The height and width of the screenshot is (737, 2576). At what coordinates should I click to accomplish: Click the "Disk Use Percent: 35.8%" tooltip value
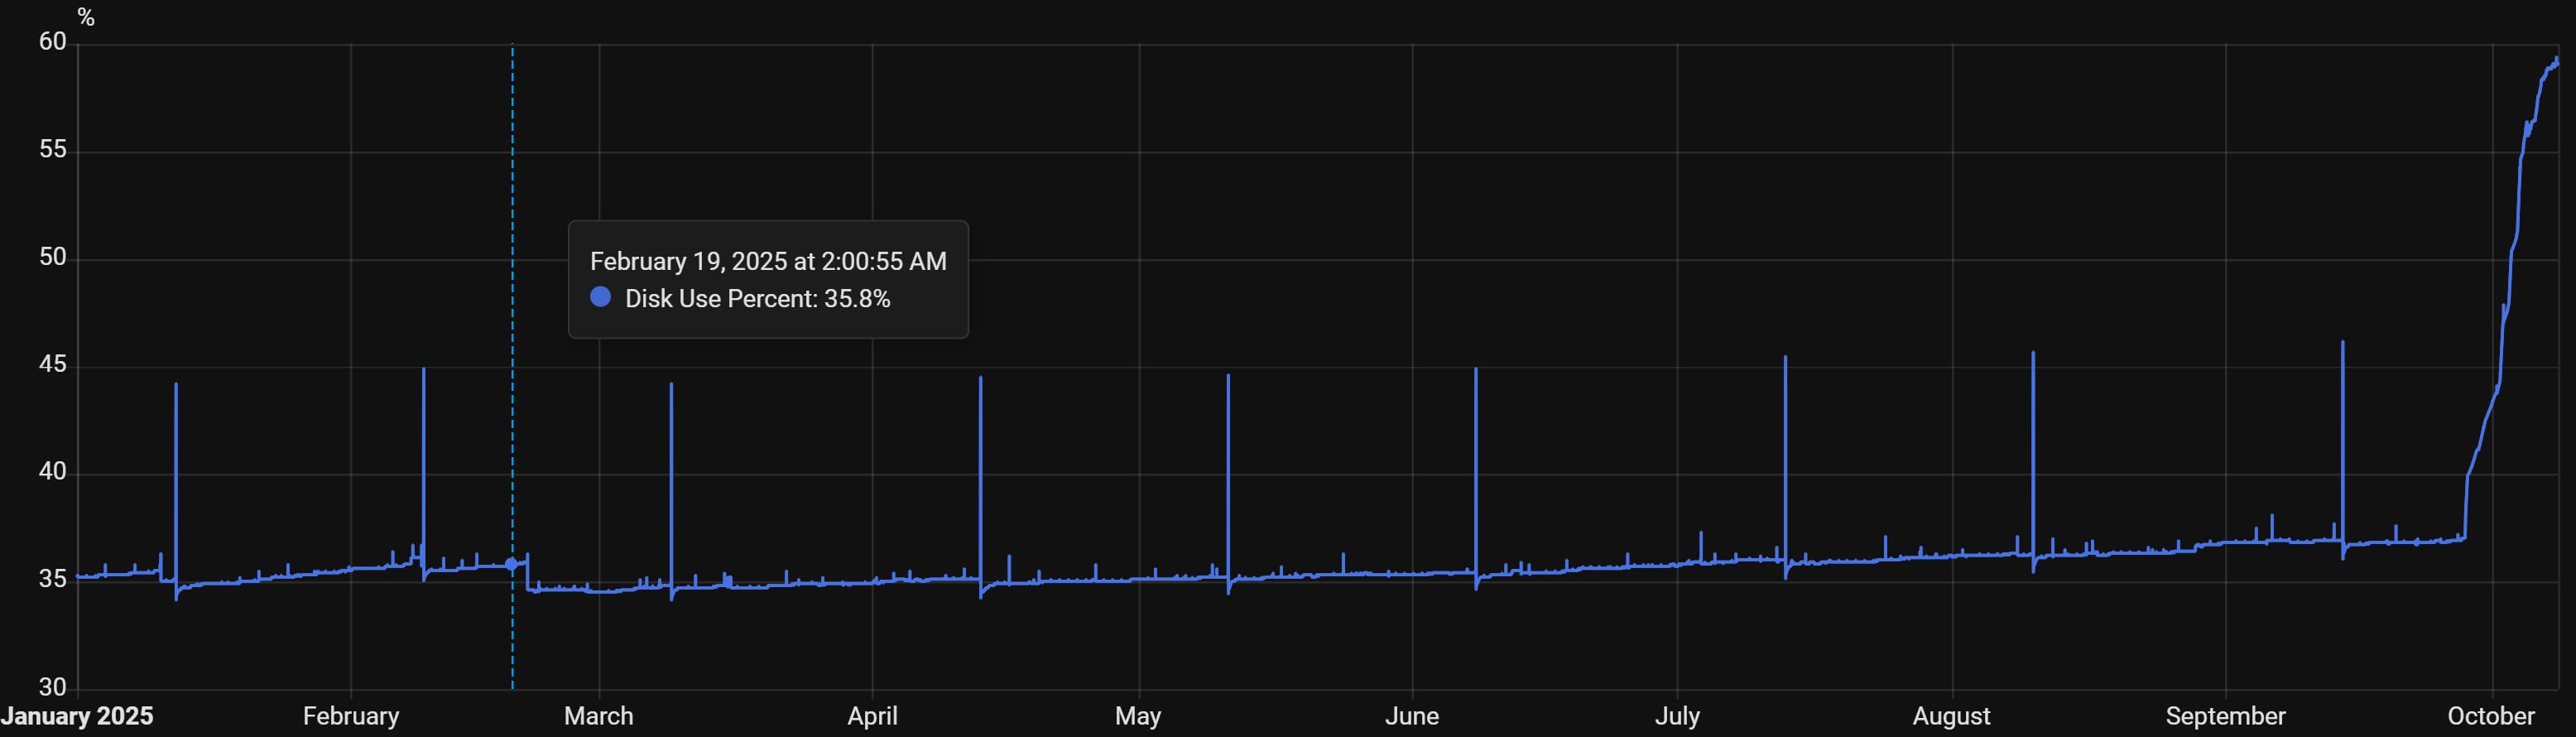(757, 298)
